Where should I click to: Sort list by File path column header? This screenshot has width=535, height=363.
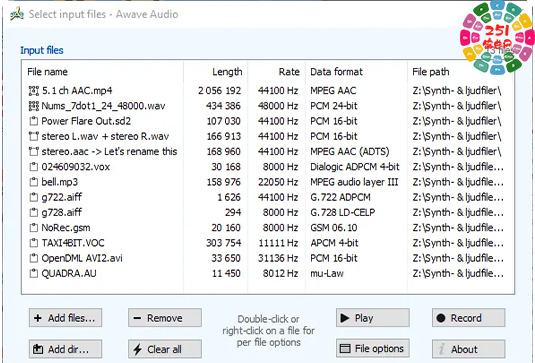pyautogui.click(x=431, y=72)
